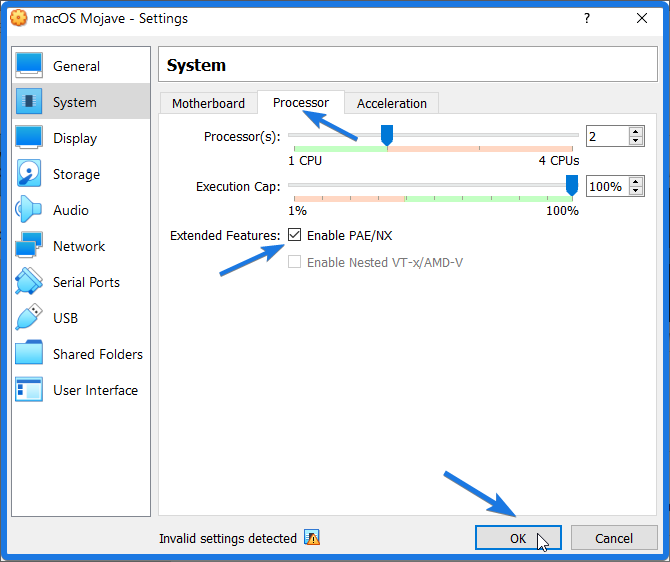Open the Shared Folders settings label
This screenshot has height=562, width=670.
point(98,354)
